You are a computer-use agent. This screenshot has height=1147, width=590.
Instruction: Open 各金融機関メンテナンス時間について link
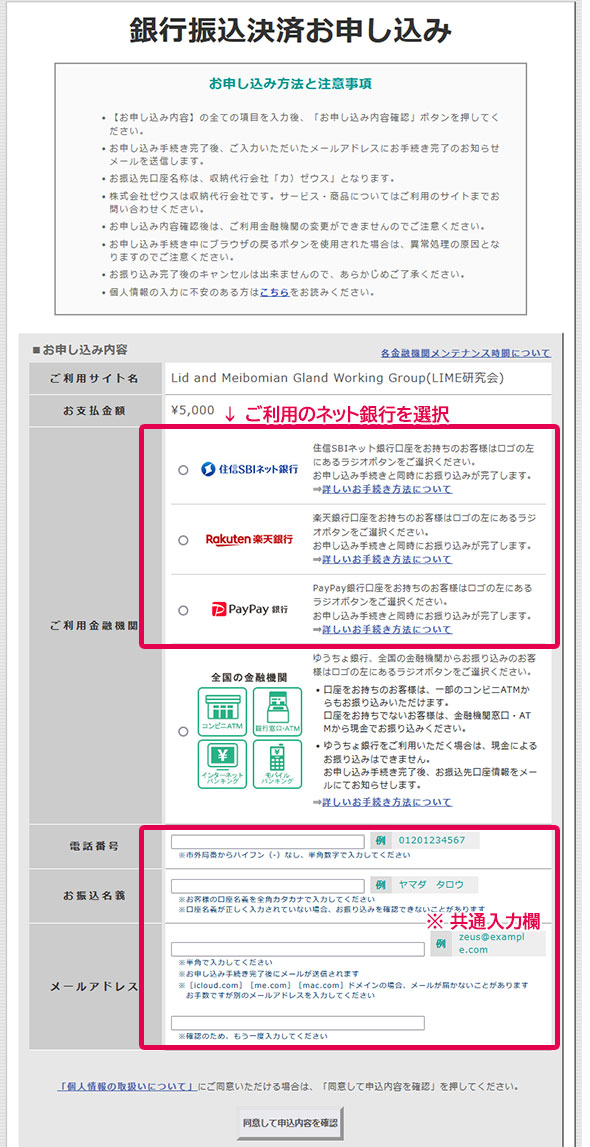465,353
